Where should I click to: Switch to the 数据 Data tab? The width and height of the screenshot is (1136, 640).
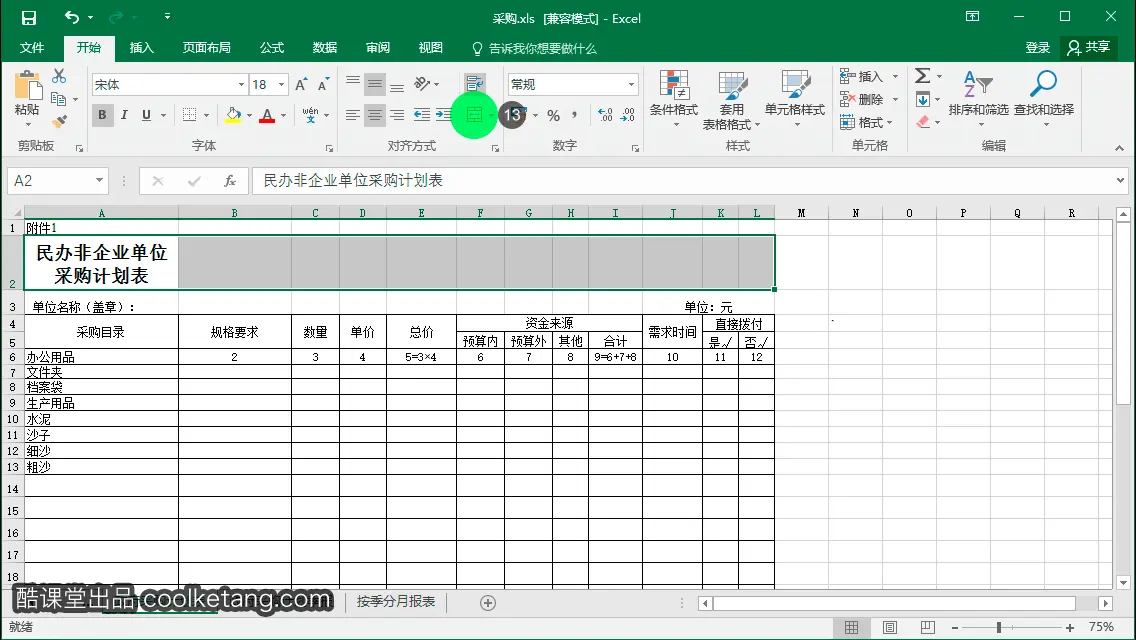[x=325, y=48]
